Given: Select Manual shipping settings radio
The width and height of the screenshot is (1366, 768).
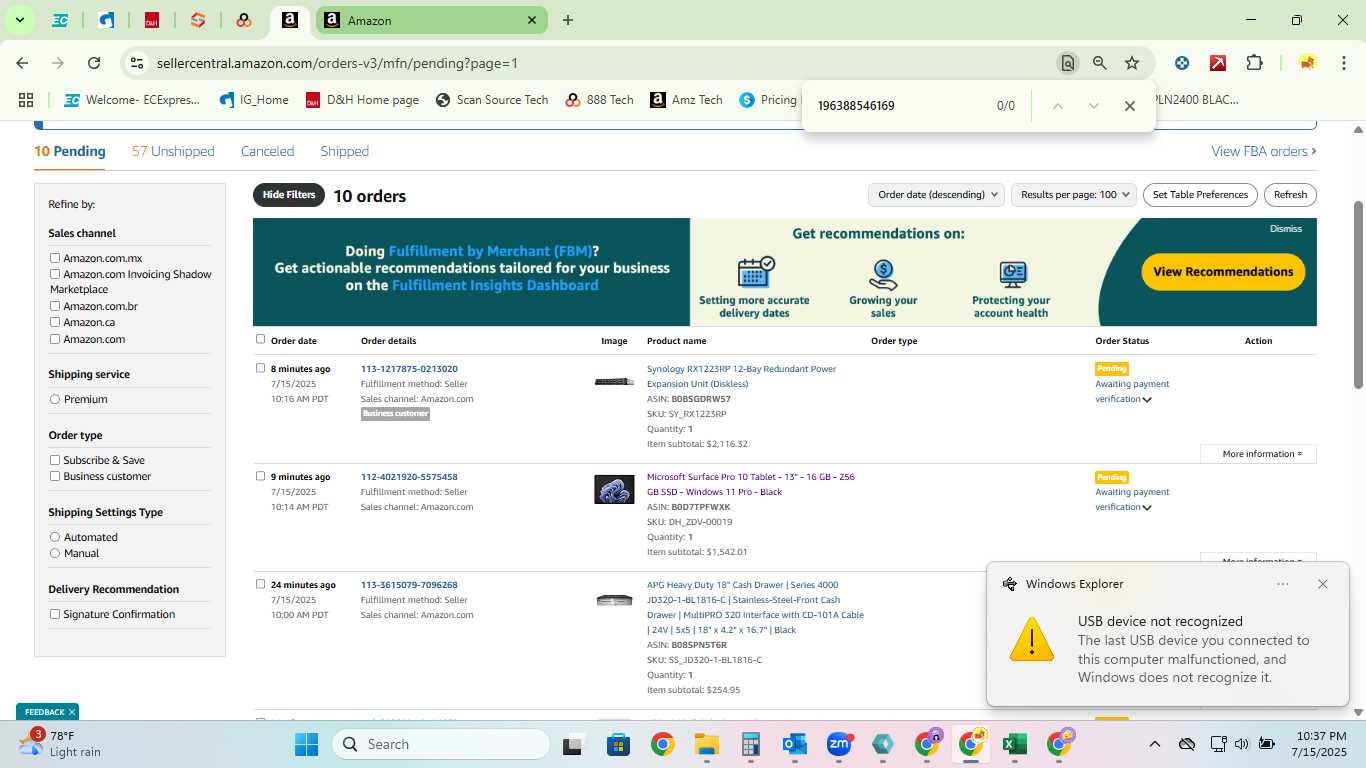Looking at the screenshot, I should click(x=55, y=553).
